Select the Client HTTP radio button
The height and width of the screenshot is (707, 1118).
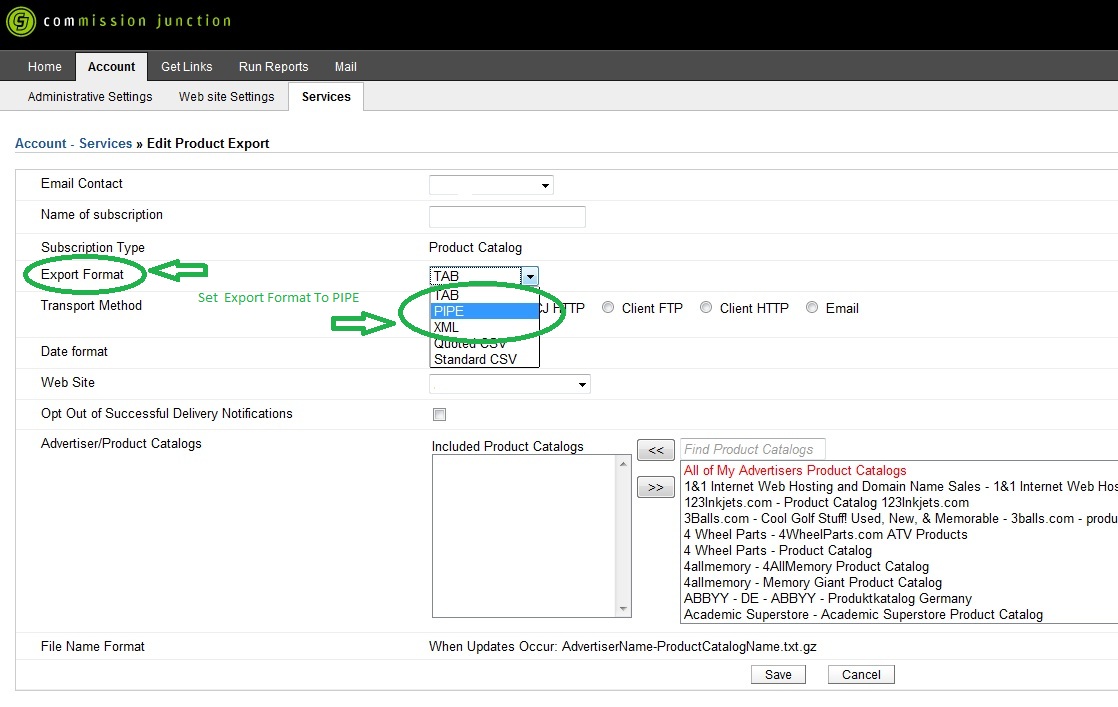[706, 307]
